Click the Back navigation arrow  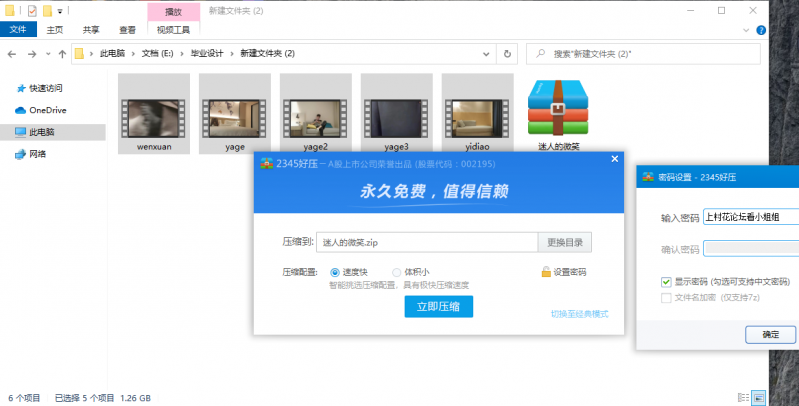tap(13, 53)
